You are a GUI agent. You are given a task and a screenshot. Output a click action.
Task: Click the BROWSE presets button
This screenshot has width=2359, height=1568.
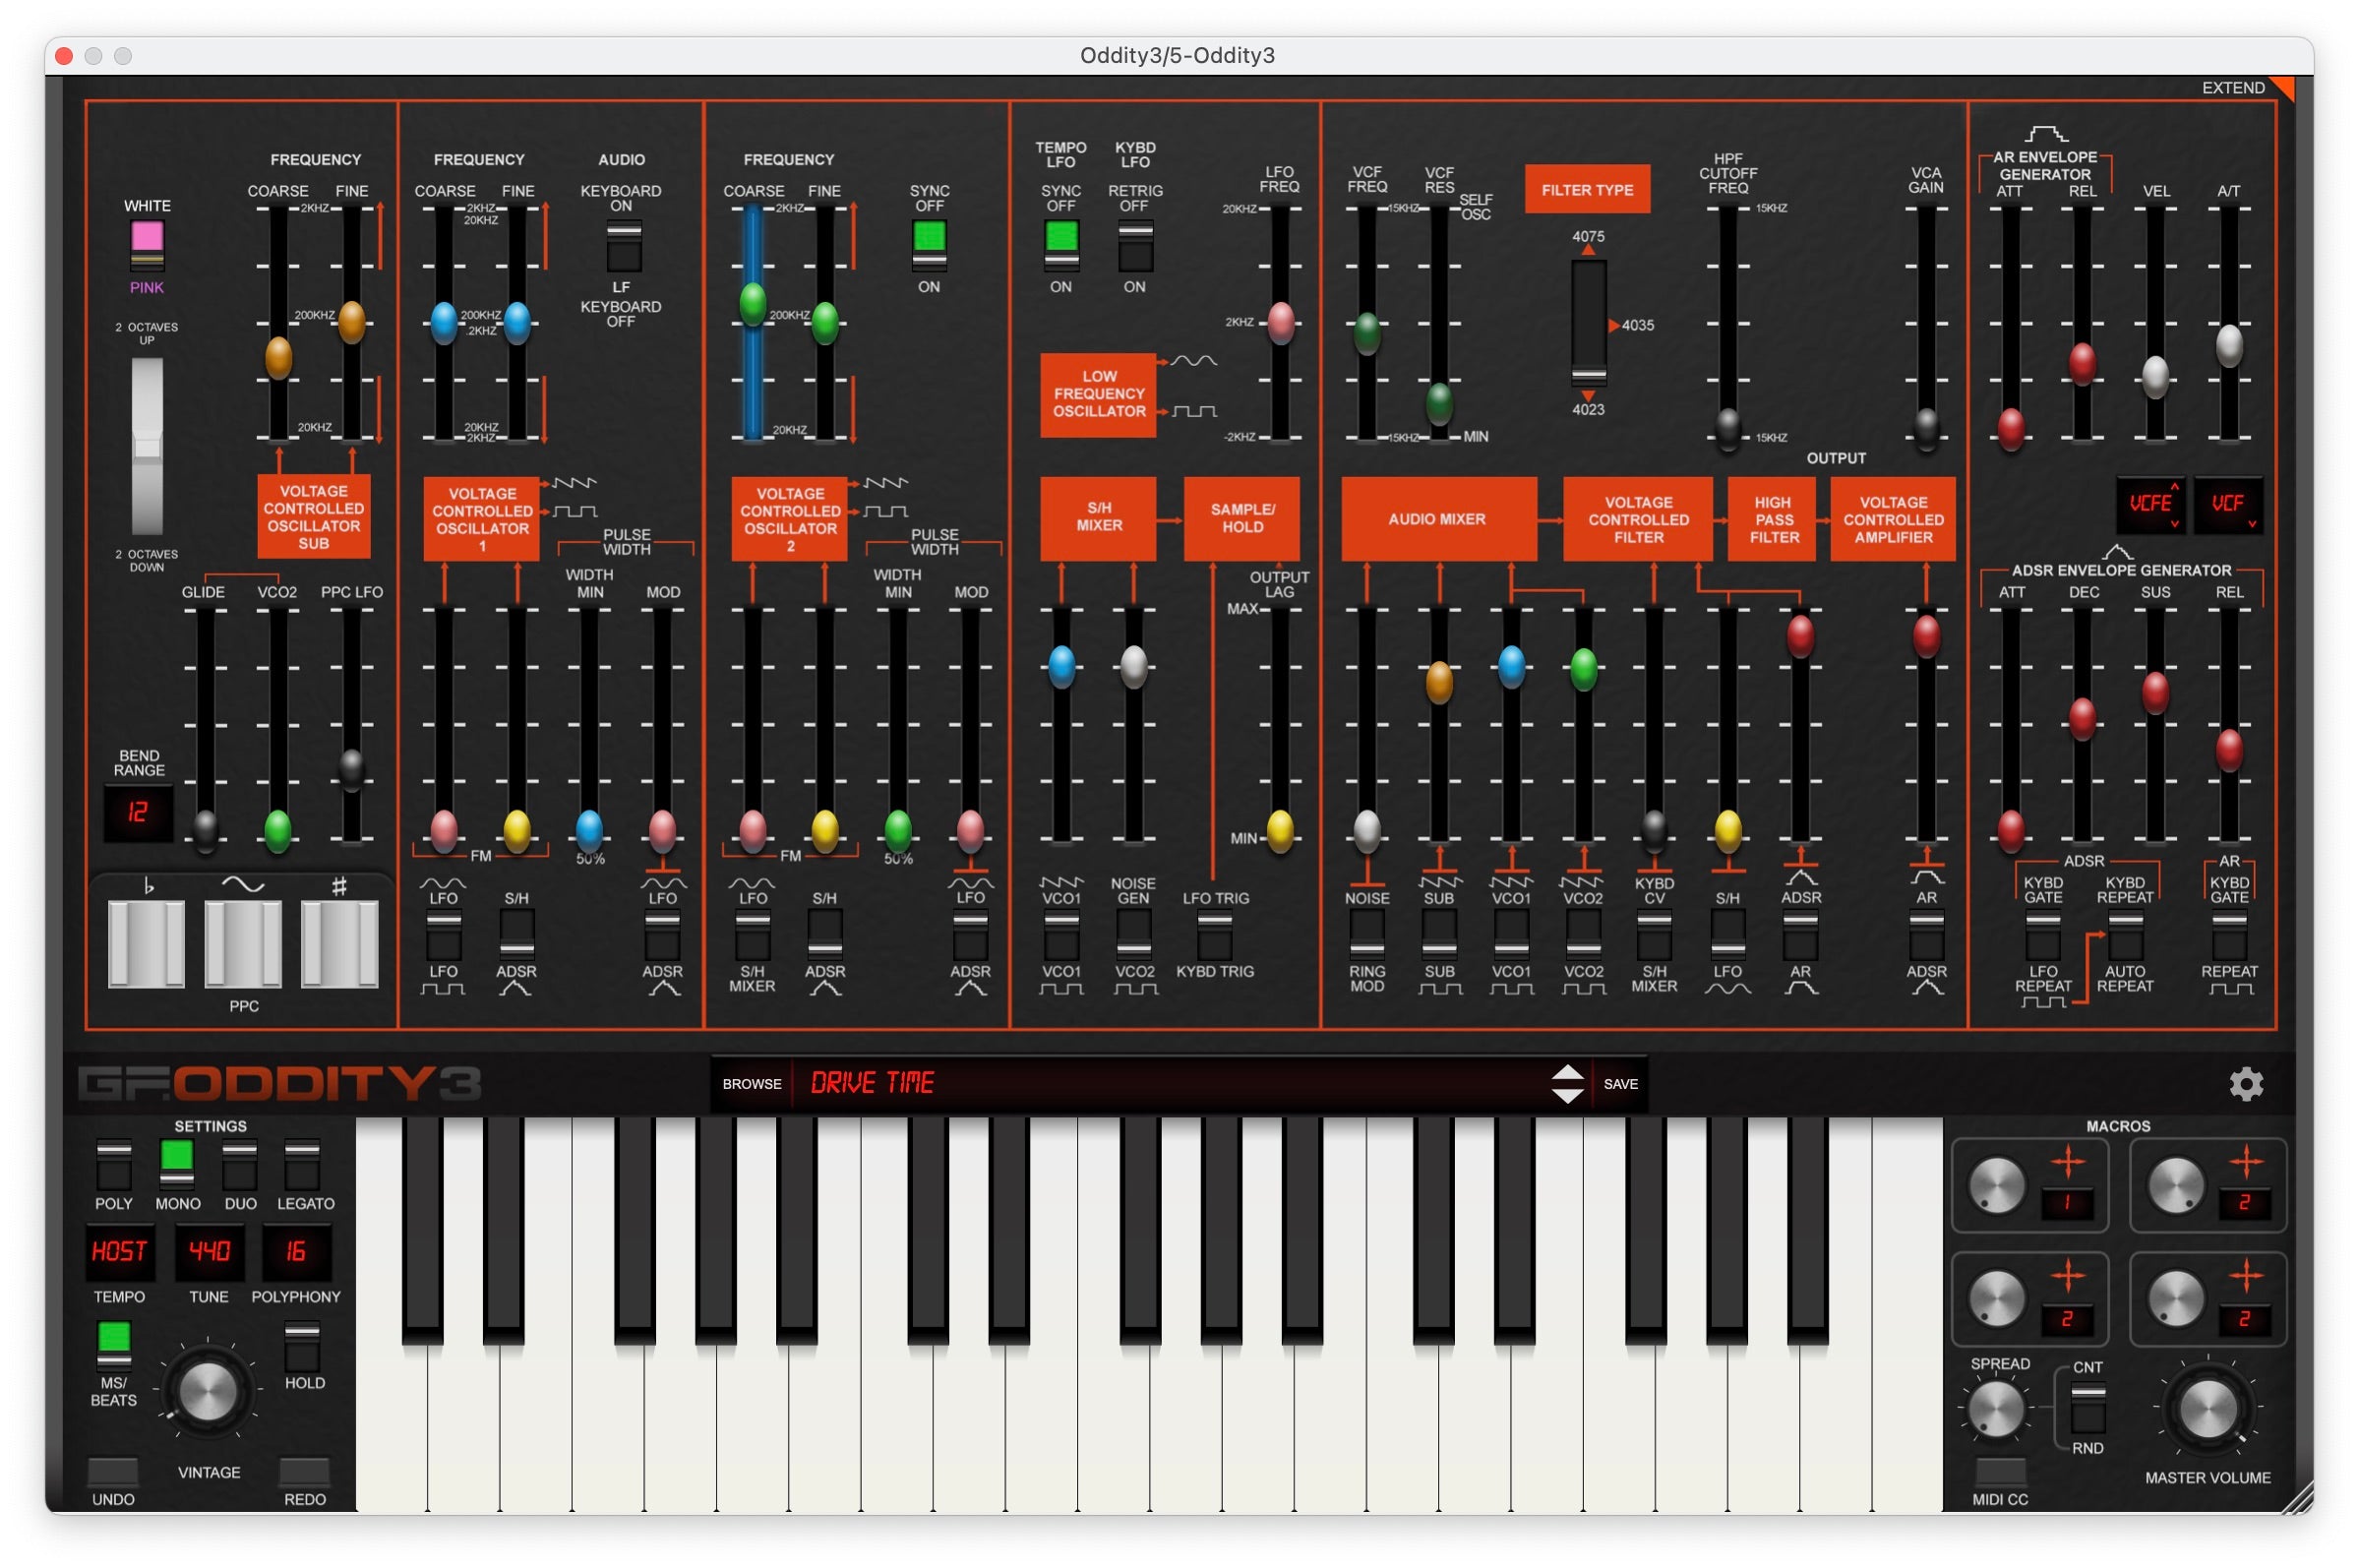(x=752, y=1084)
